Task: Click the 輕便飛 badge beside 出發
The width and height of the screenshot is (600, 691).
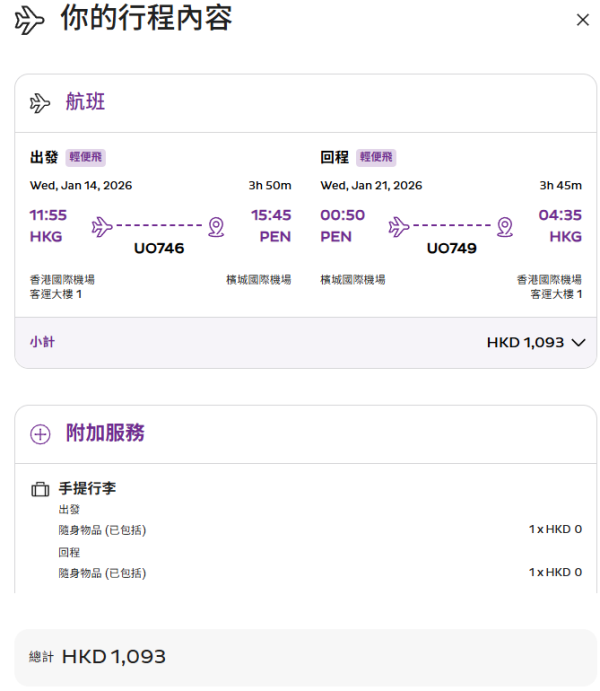Action: point(86,157)
